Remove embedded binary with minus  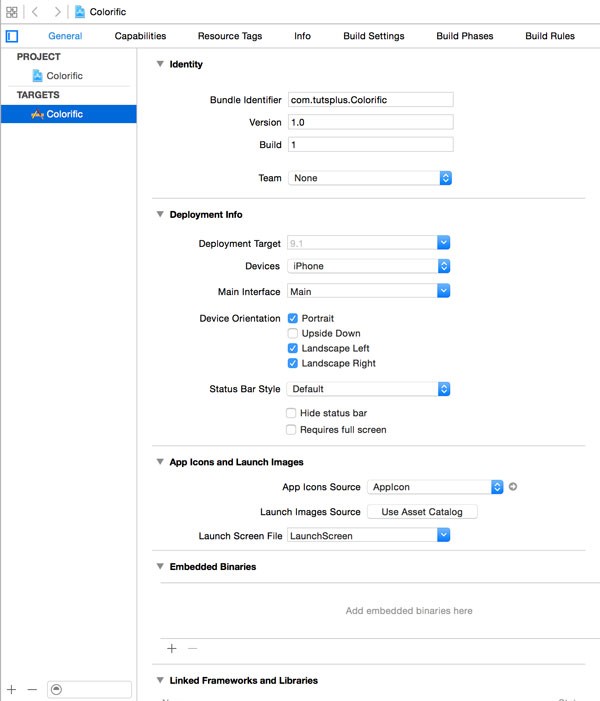pyautogui.click(x=193, y=649)
